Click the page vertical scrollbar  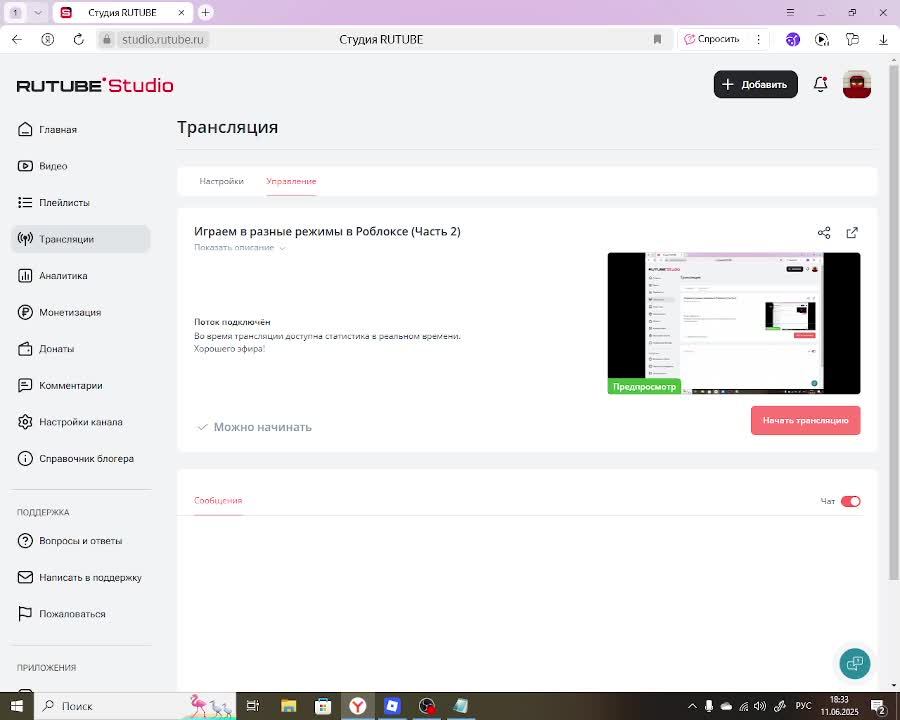click(894, 322)
